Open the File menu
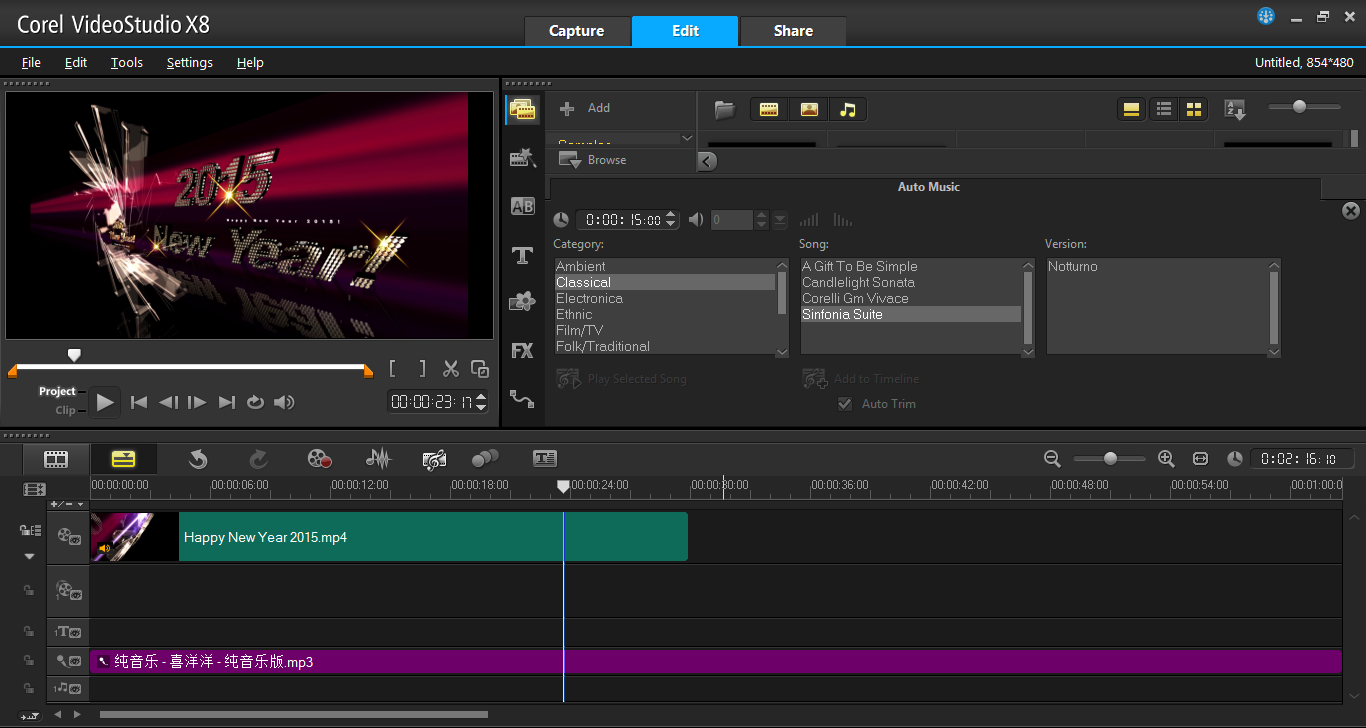 [31, 62]
